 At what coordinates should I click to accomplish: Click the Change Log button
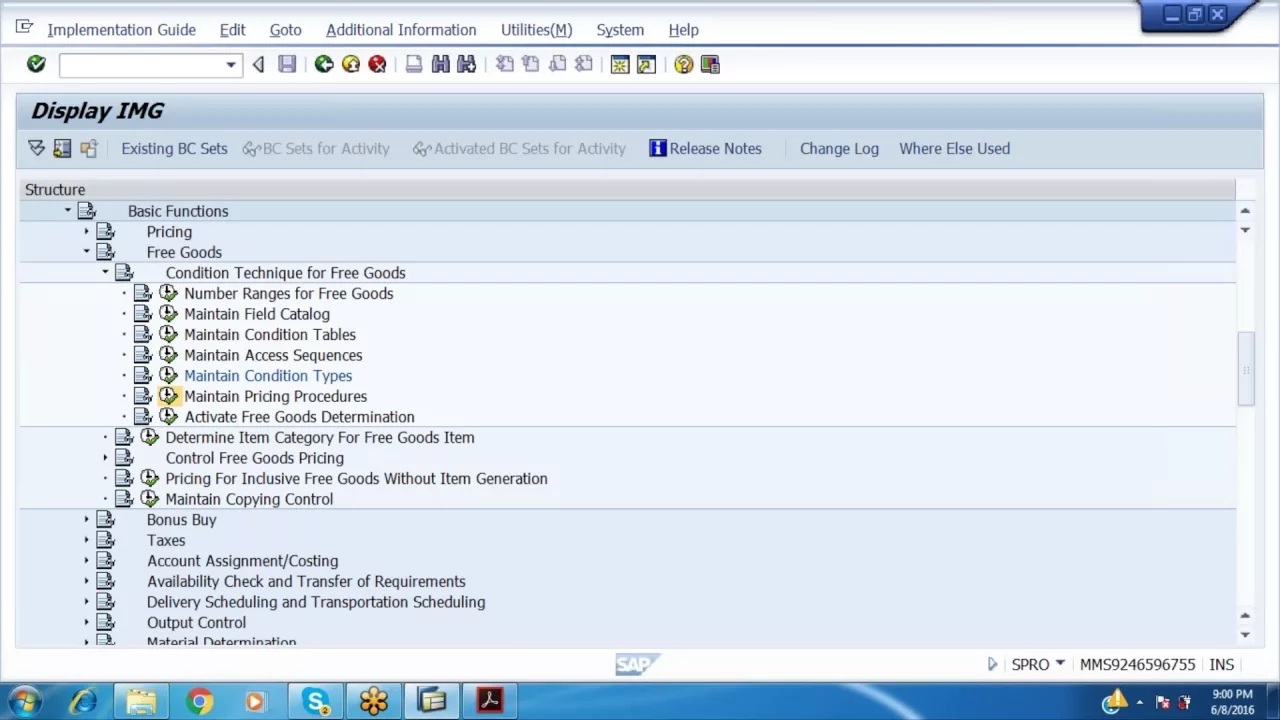coord(839,148)
